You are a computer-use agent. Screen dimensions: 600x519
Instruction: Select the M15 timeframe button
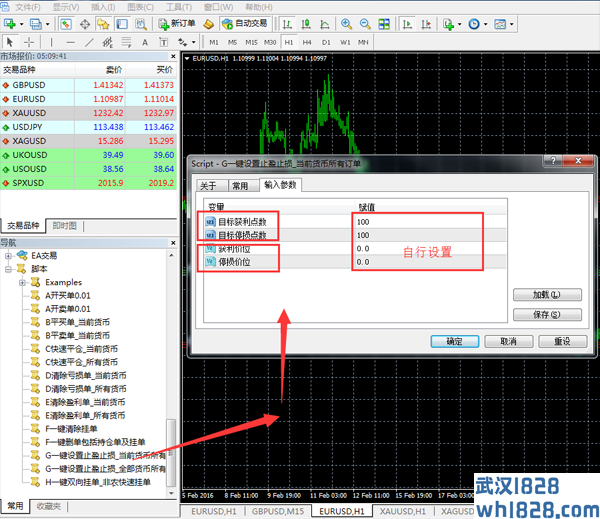(251, 42)
